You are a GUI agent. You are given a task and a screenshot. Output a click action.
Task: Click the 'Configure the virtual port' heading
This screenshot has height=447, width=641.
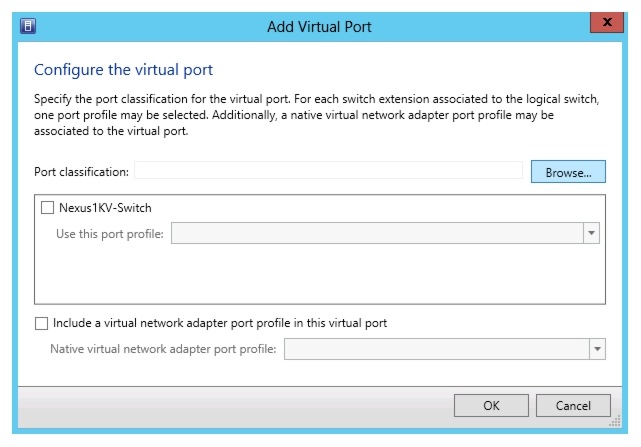[x=124, y=71]
